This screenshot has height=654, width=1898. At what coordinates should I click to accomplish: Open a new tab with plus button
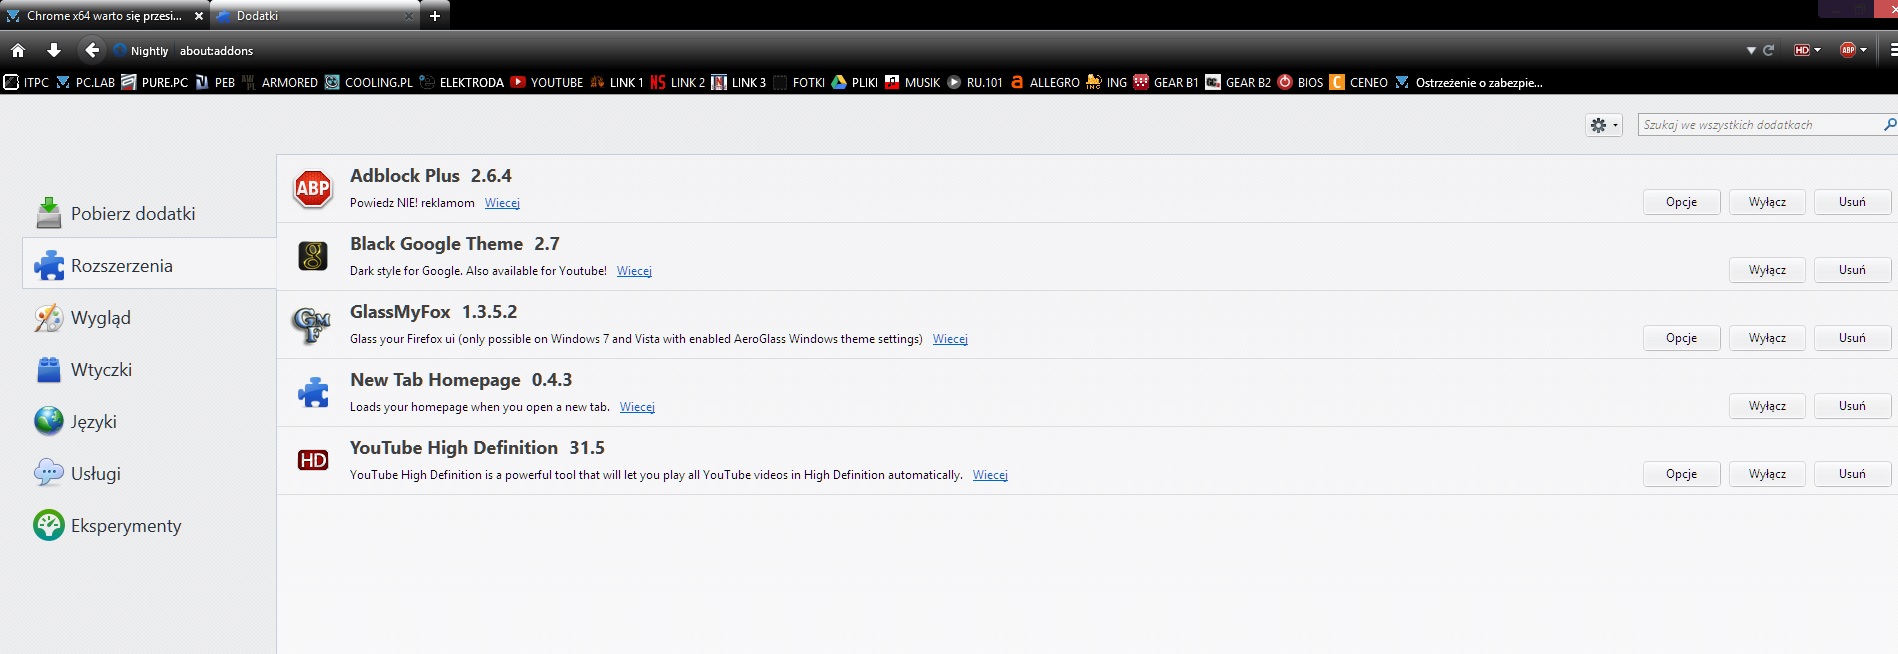coord(435,16)
